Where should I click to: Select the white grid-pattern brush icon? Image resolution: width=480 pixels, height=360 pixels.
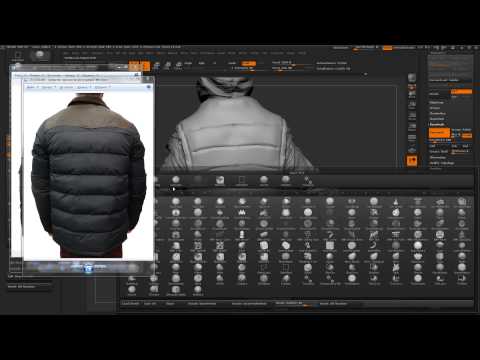tap(330, 246)
